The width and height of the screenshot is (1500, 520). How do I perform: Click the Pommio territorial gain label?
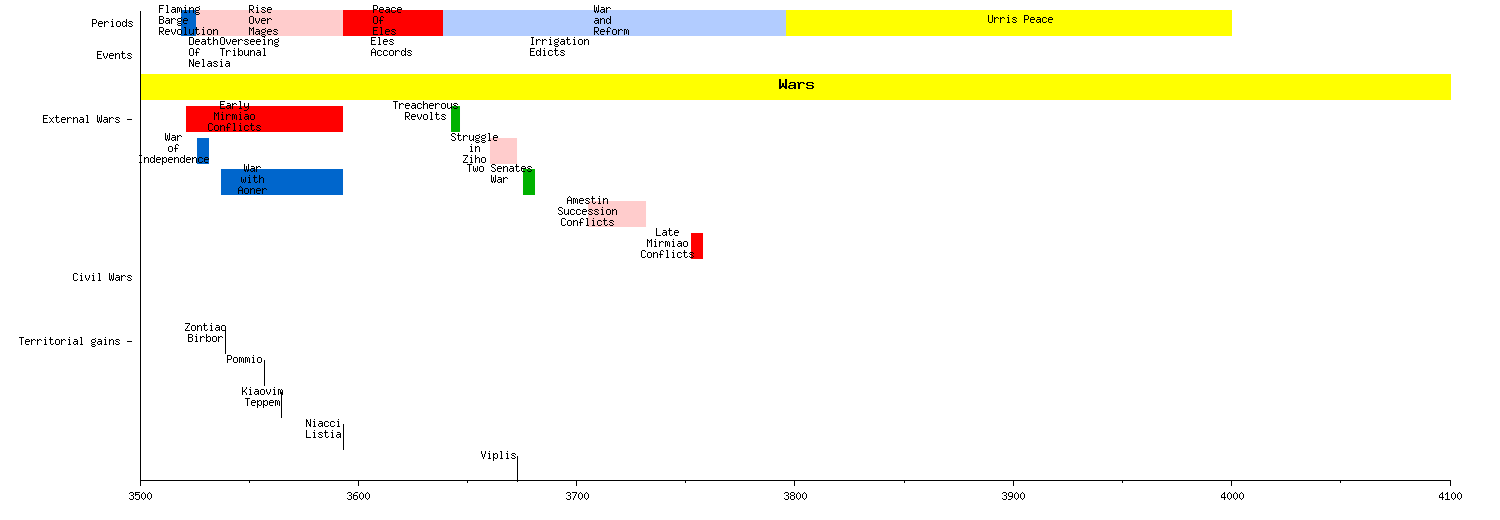point(244,359)
